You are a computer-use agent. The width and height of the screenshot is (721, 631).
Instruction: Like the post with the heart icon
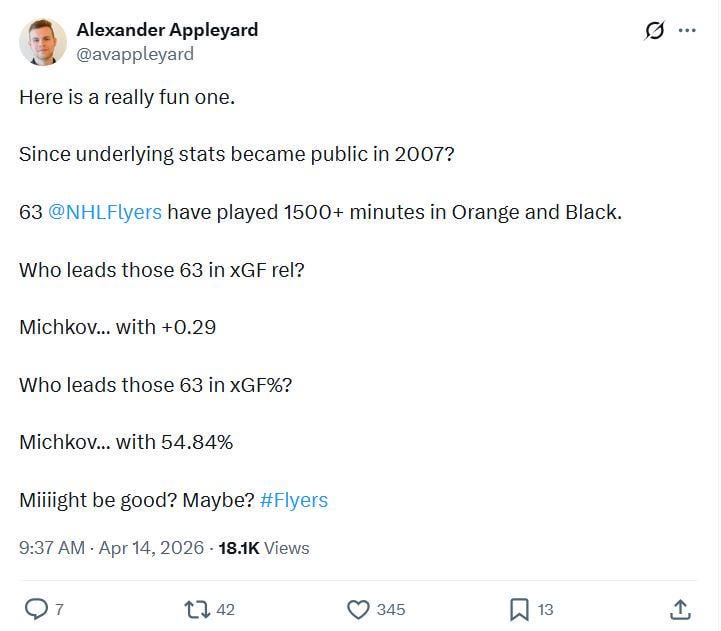click(x=358, y=609)
